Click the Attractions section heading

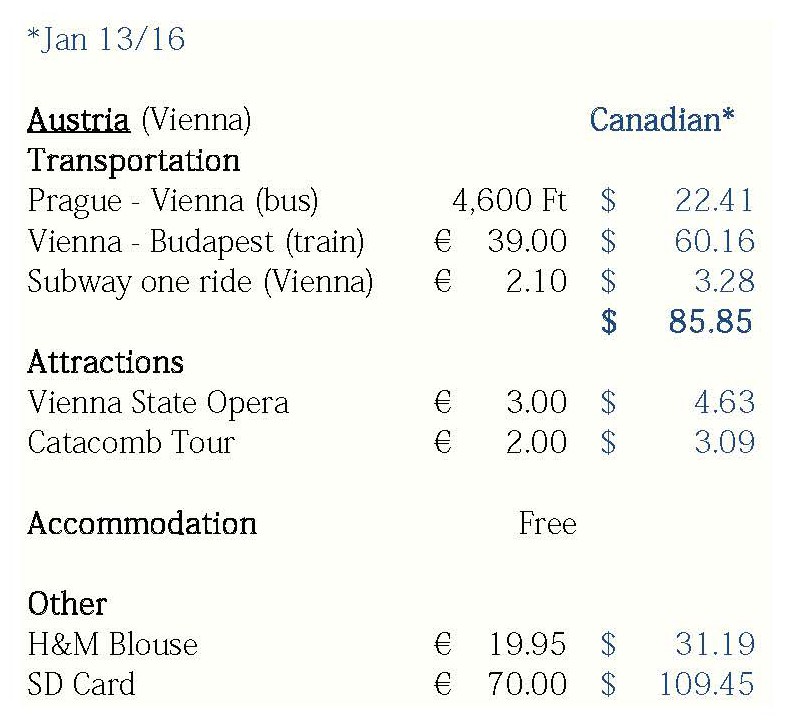[x=106, y=361]
